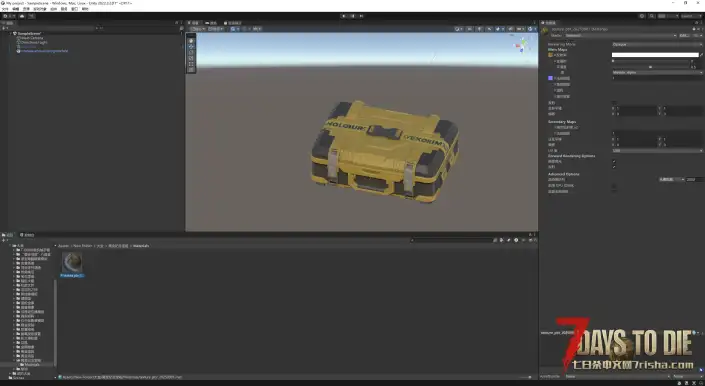
Task: Click the Step frame button in the toolbar
Action: click(361, 16)
